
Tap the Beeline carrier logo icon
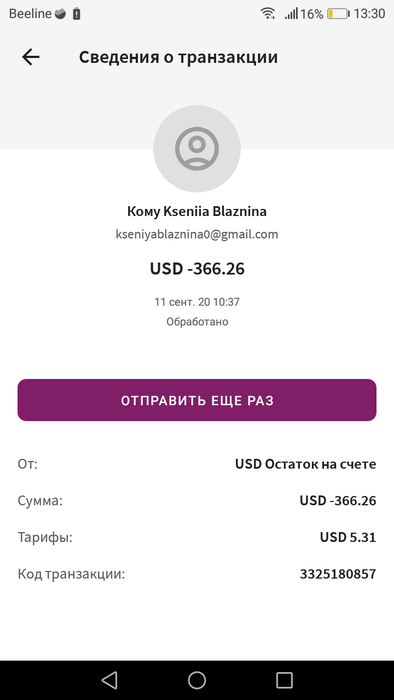[x=60, y=14]
